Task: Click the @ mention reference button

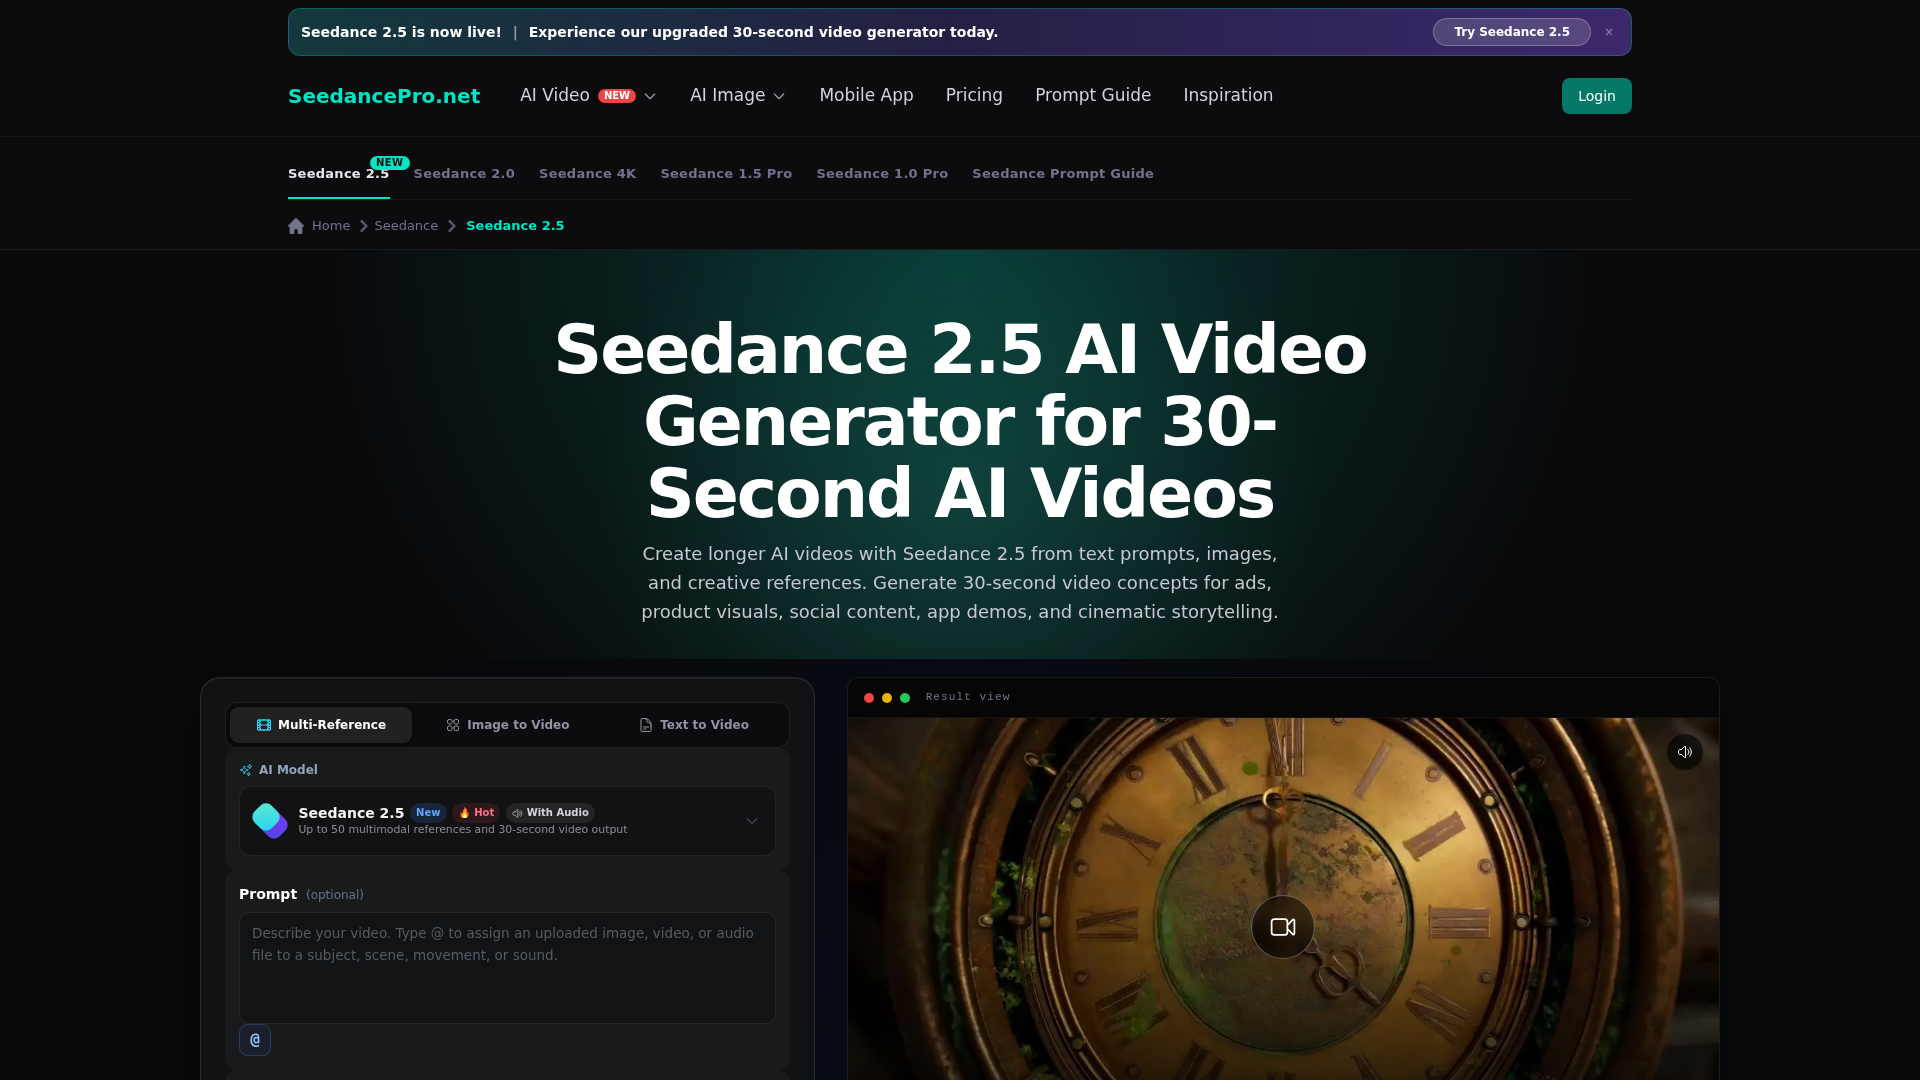Action: (x=255, y=1040)
